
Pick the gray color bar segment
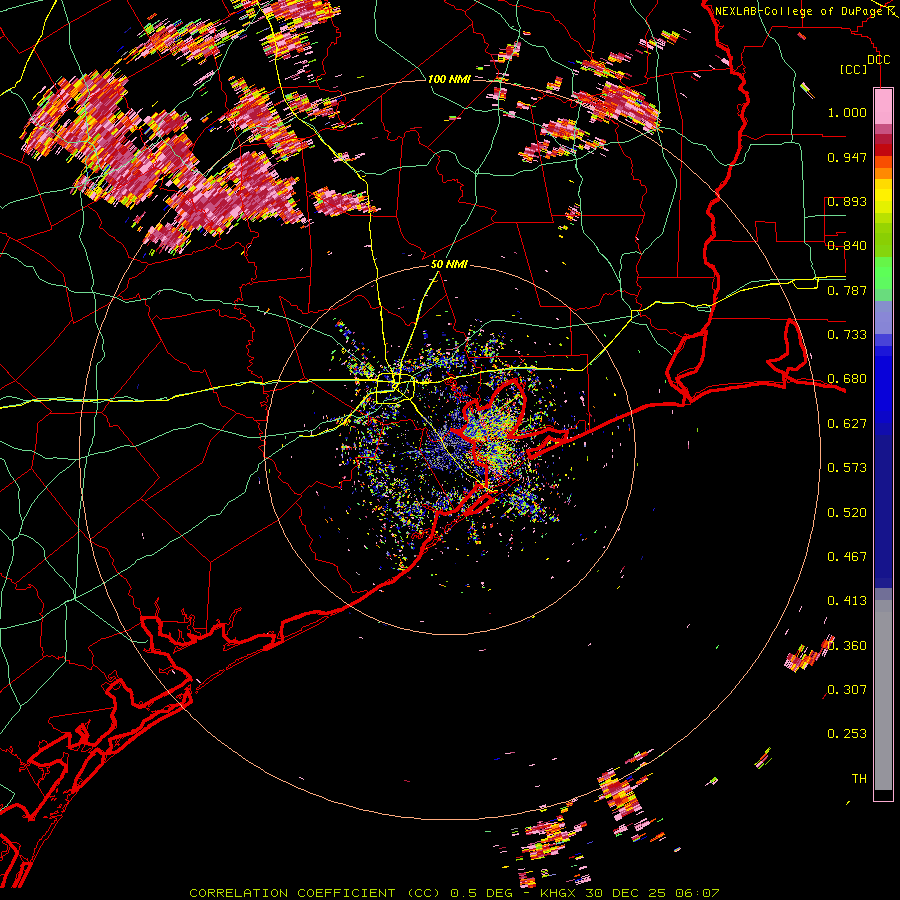pyautogui.click(x=883, y=695)
